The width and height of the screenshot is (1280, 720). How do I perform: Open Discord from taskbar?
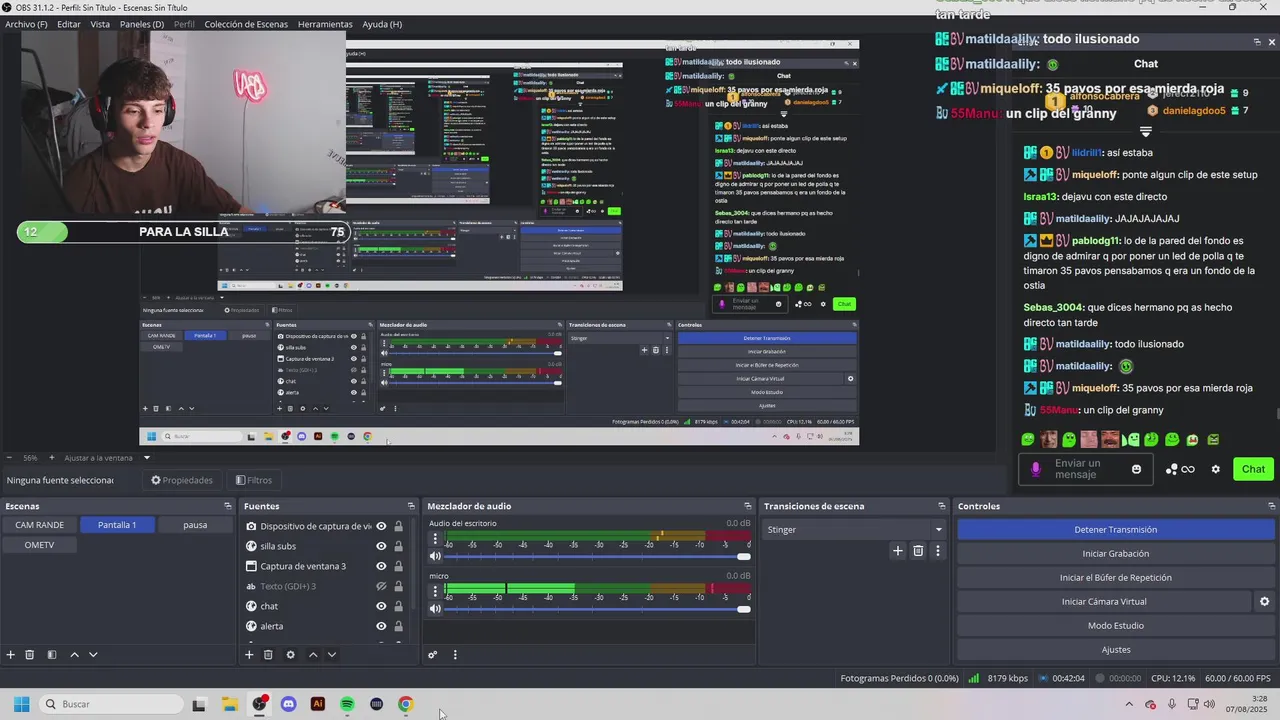point(289,704)
